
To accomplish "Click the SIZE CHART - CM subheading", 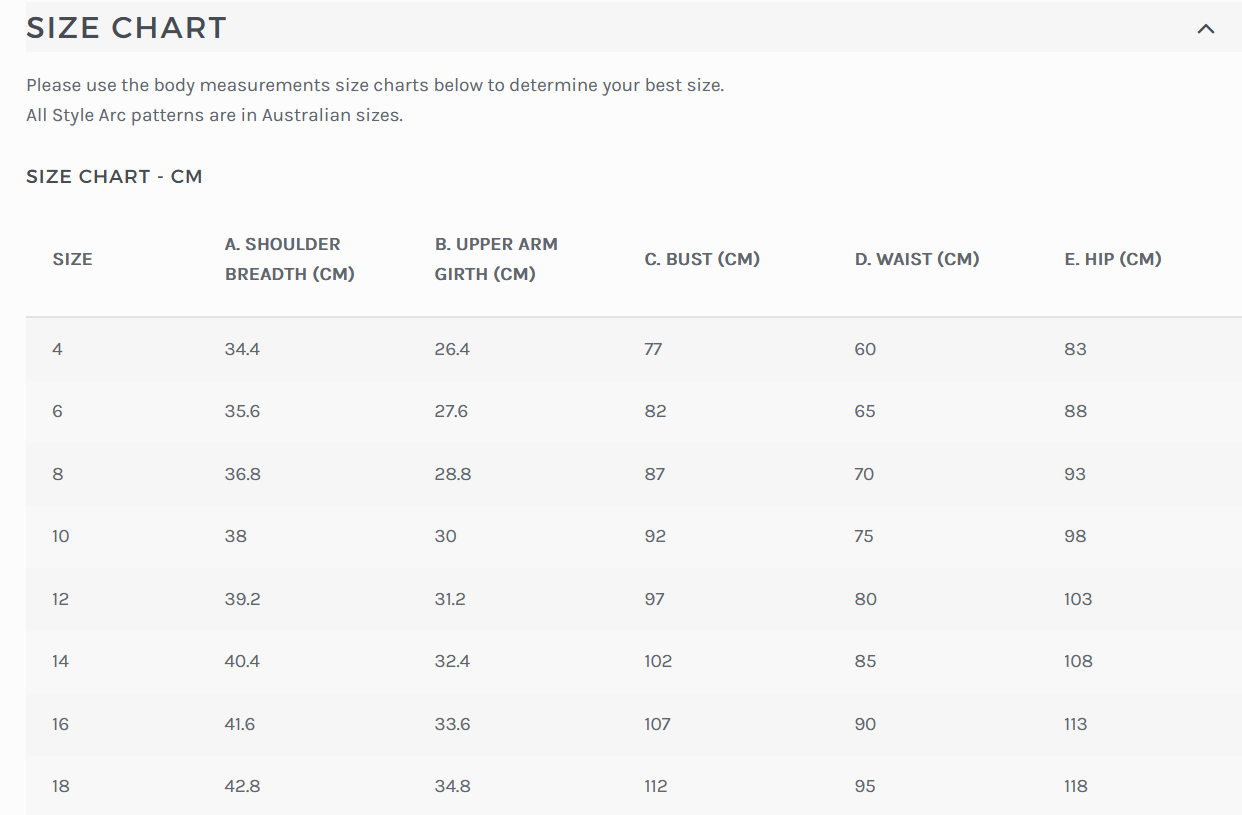I will pyautogui.click(x=113, y=176).
